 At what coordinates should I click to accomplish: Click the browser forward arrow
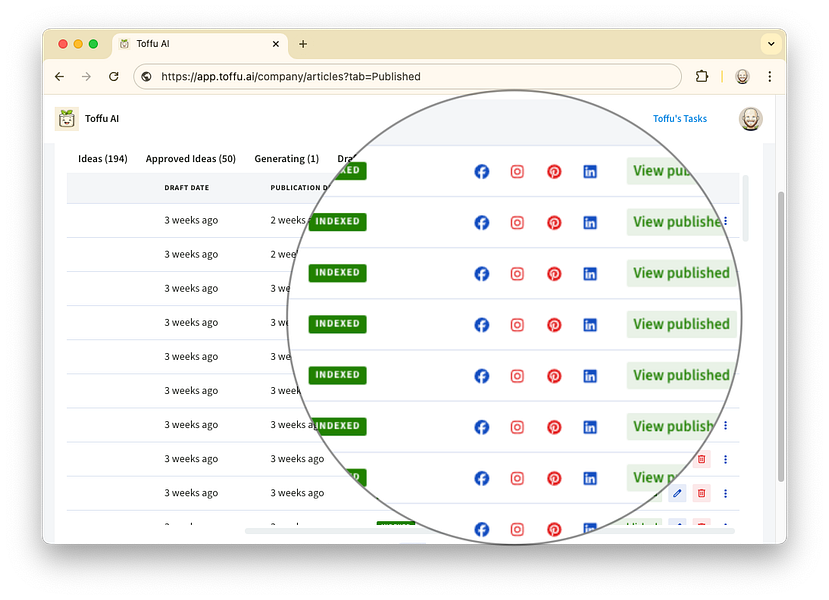point(86,77)
